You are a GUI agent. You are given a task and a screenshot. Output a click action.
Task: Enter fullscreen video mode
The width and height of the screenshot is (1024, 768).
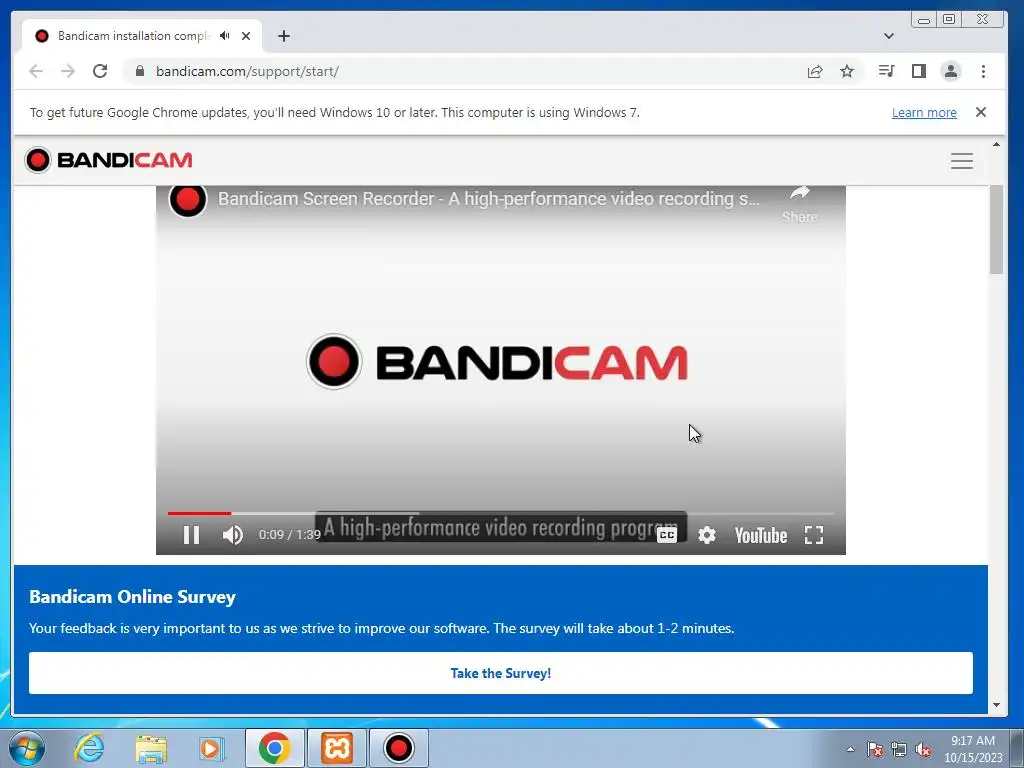(x=814, y=536)
